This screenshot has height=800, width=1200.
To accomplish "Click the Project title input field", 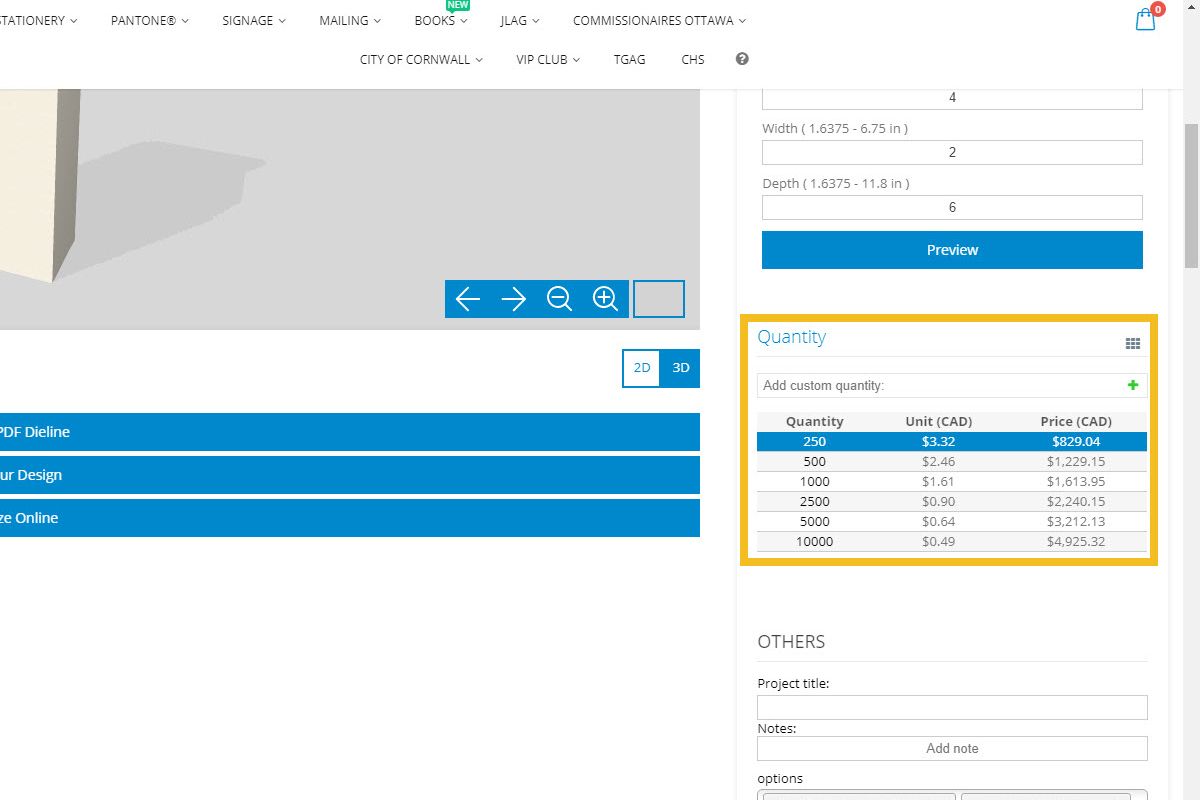I will (x=951, y=707).
